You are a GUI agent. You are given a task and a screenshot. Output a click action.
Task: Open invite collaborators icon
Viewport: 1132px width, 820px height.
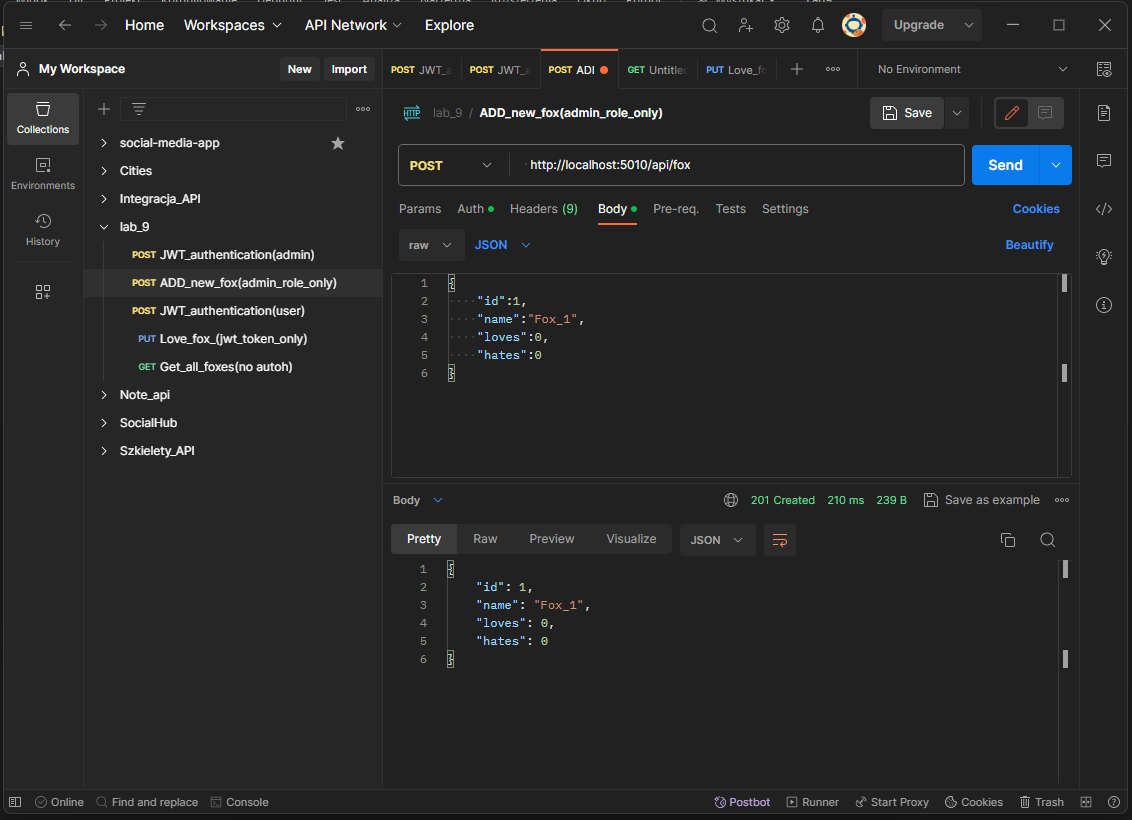pyautogui.click(x=746, y=25)
